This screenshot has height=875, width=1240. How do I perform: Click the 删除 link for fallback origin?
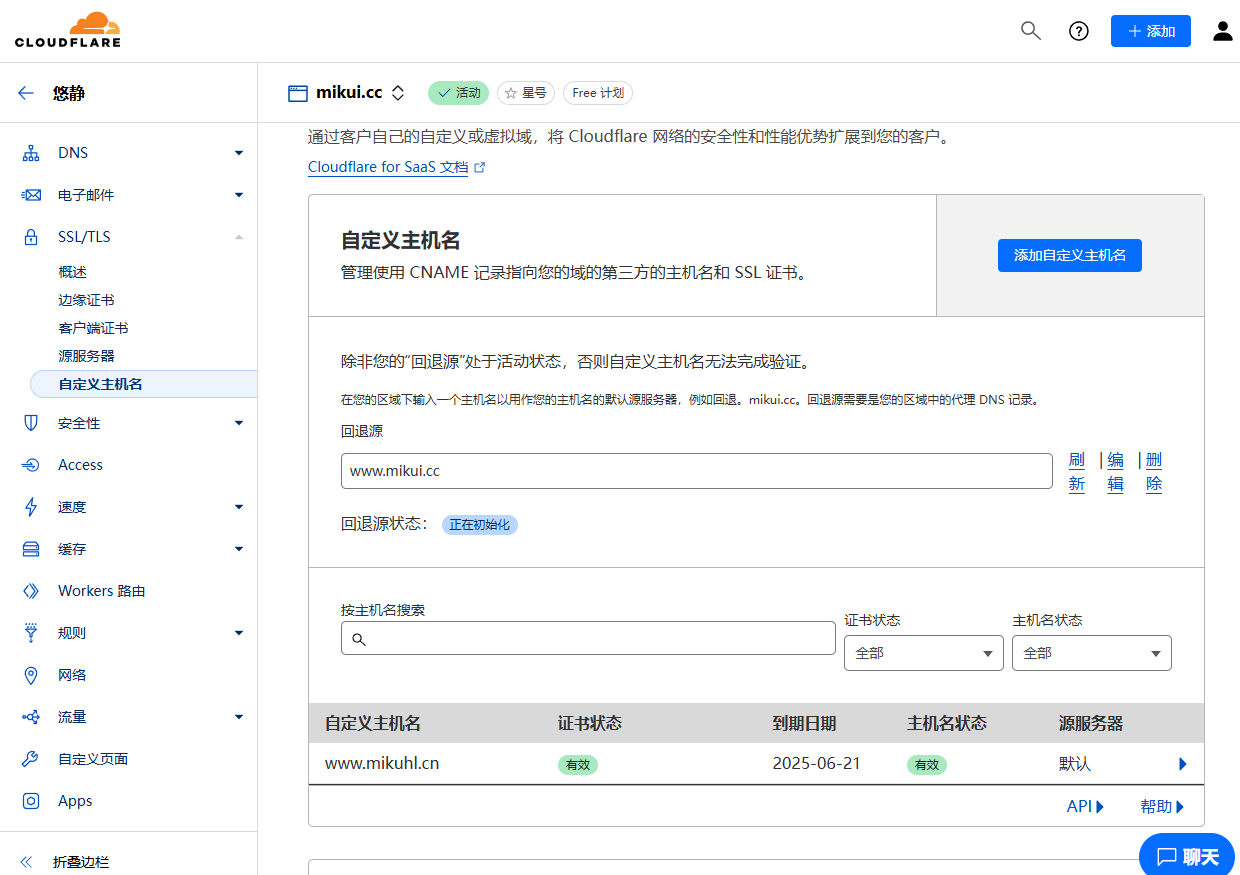[1154, 472]
